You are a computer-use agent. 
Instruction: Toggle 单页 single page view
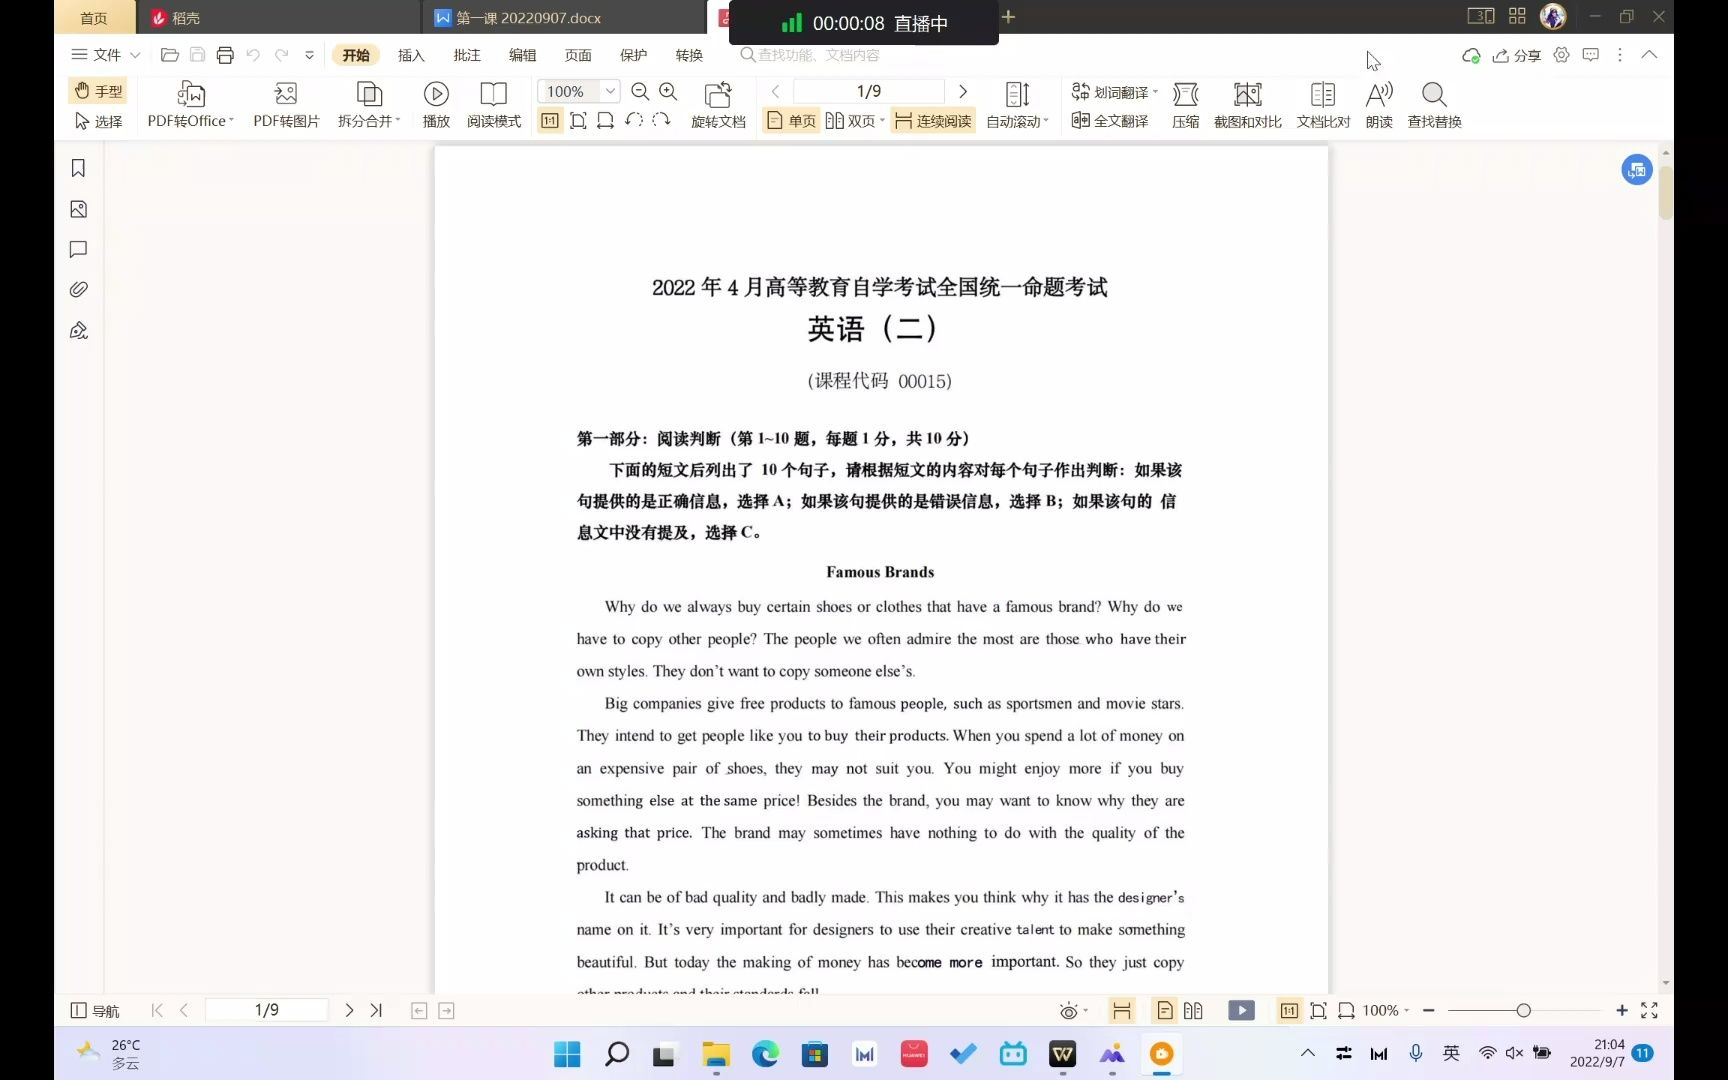click(791, 121)
